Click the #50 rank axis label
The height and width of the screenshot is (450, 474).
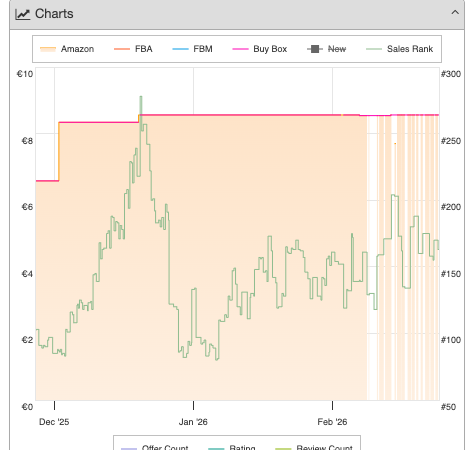448,407
